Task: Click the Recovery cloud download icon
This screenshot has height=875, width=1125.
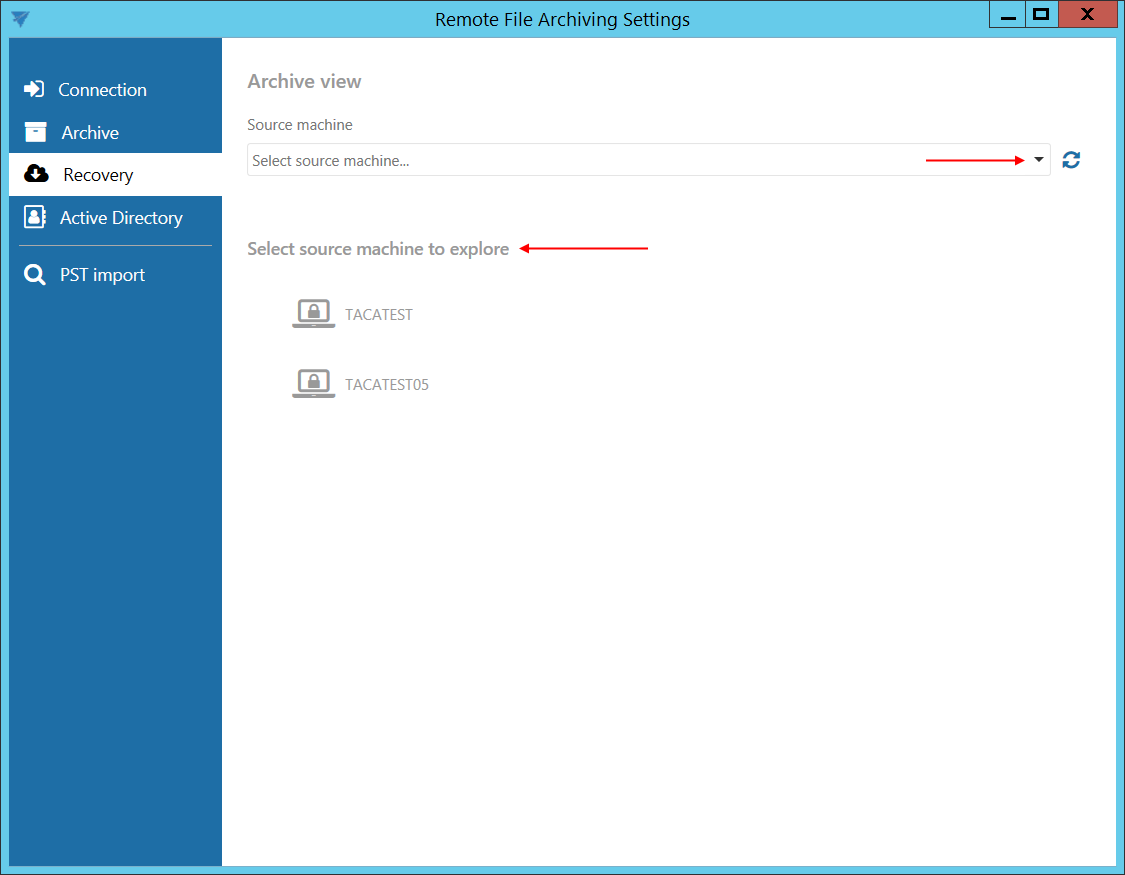Action: click(x=36, y=174)
